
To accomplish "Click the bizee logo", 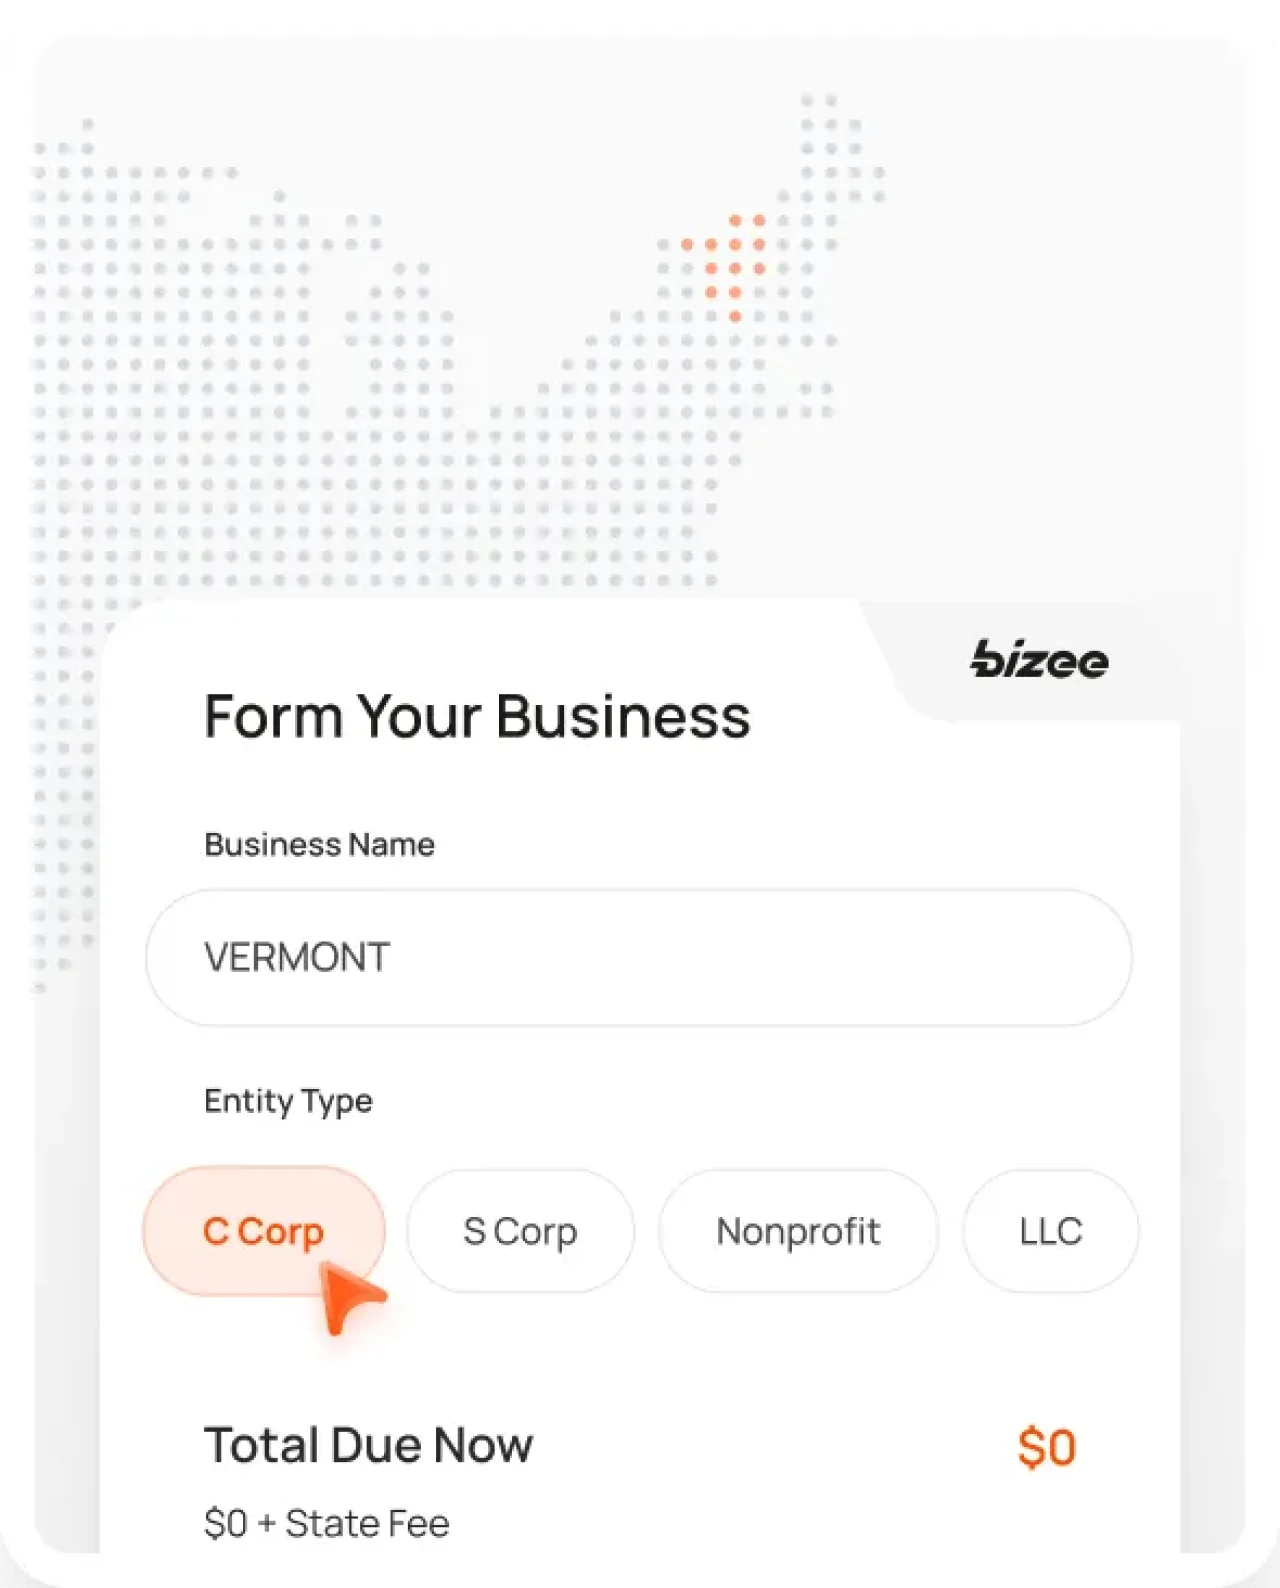I will tap(1038, 660).
